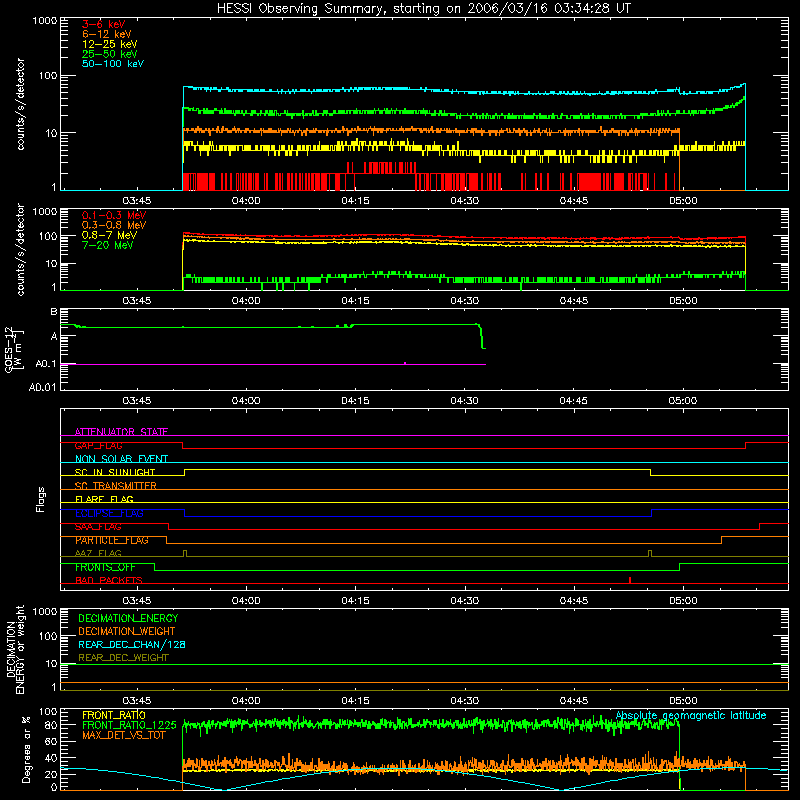
Task: Select the orange 0.3-0.8 MeV legend label
Action: coord(114,225)
